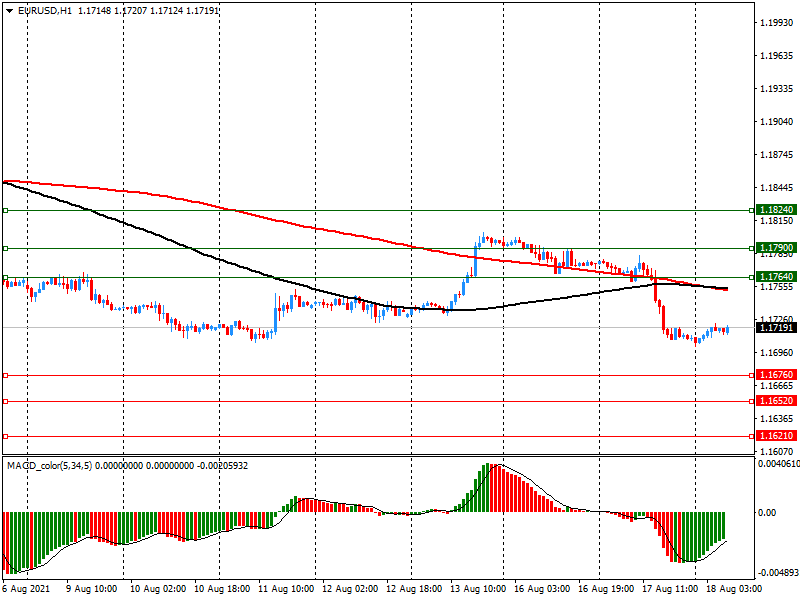Open the chart menu triangle beside EURUSD,H1

9,11
